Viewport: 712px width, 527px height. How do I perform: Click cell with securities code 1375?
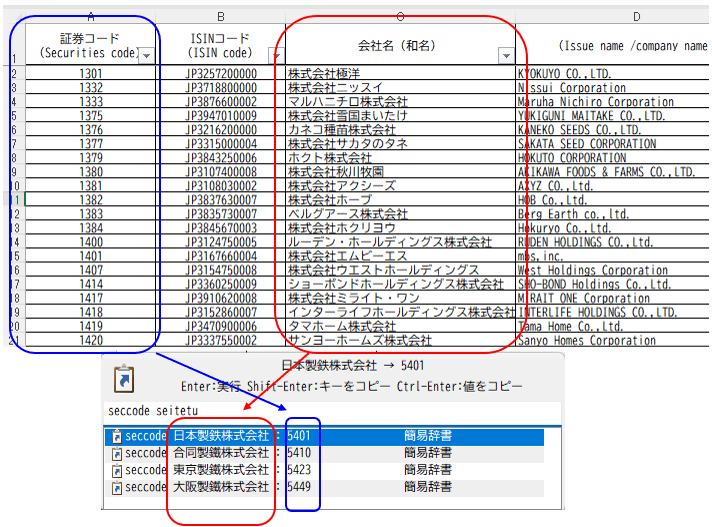[91, 116]
